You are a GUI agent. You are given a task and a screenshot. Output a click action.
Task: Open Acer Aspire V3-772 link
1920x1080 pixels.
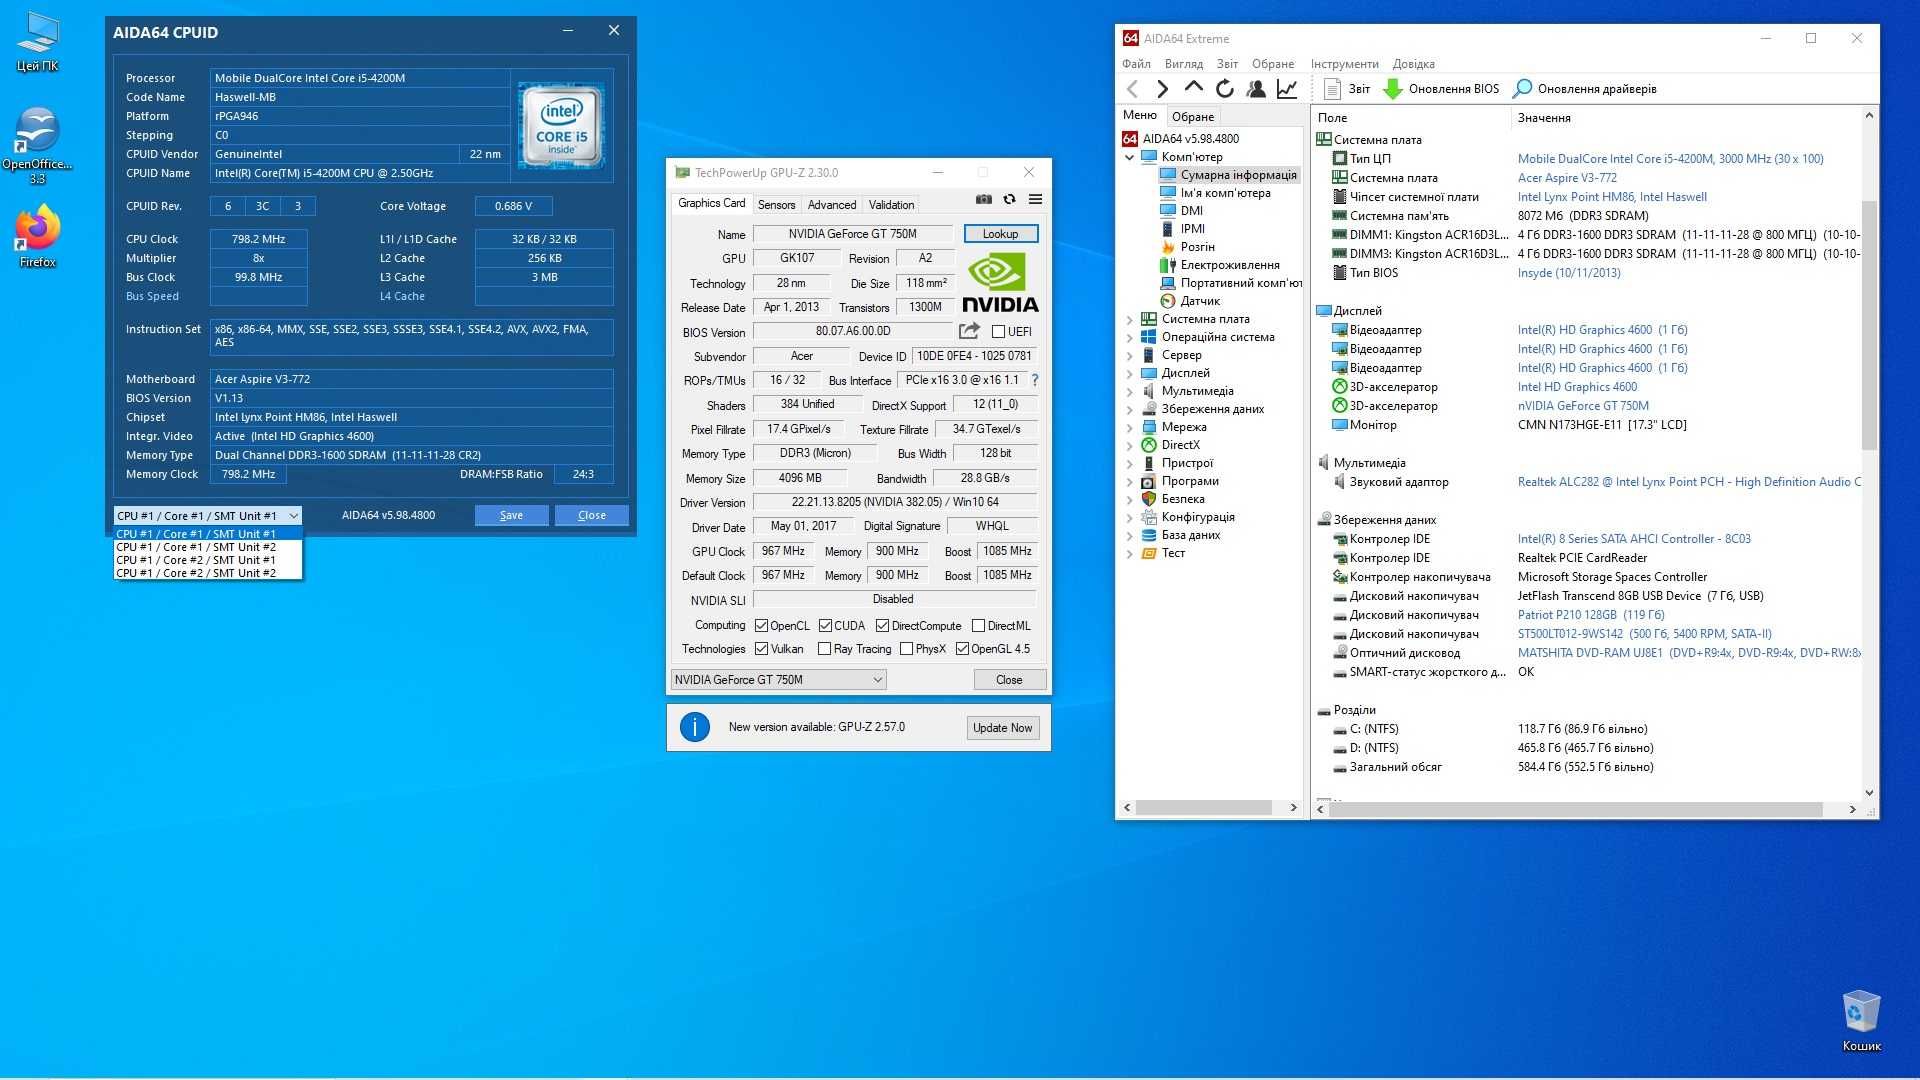point(1566,178)
